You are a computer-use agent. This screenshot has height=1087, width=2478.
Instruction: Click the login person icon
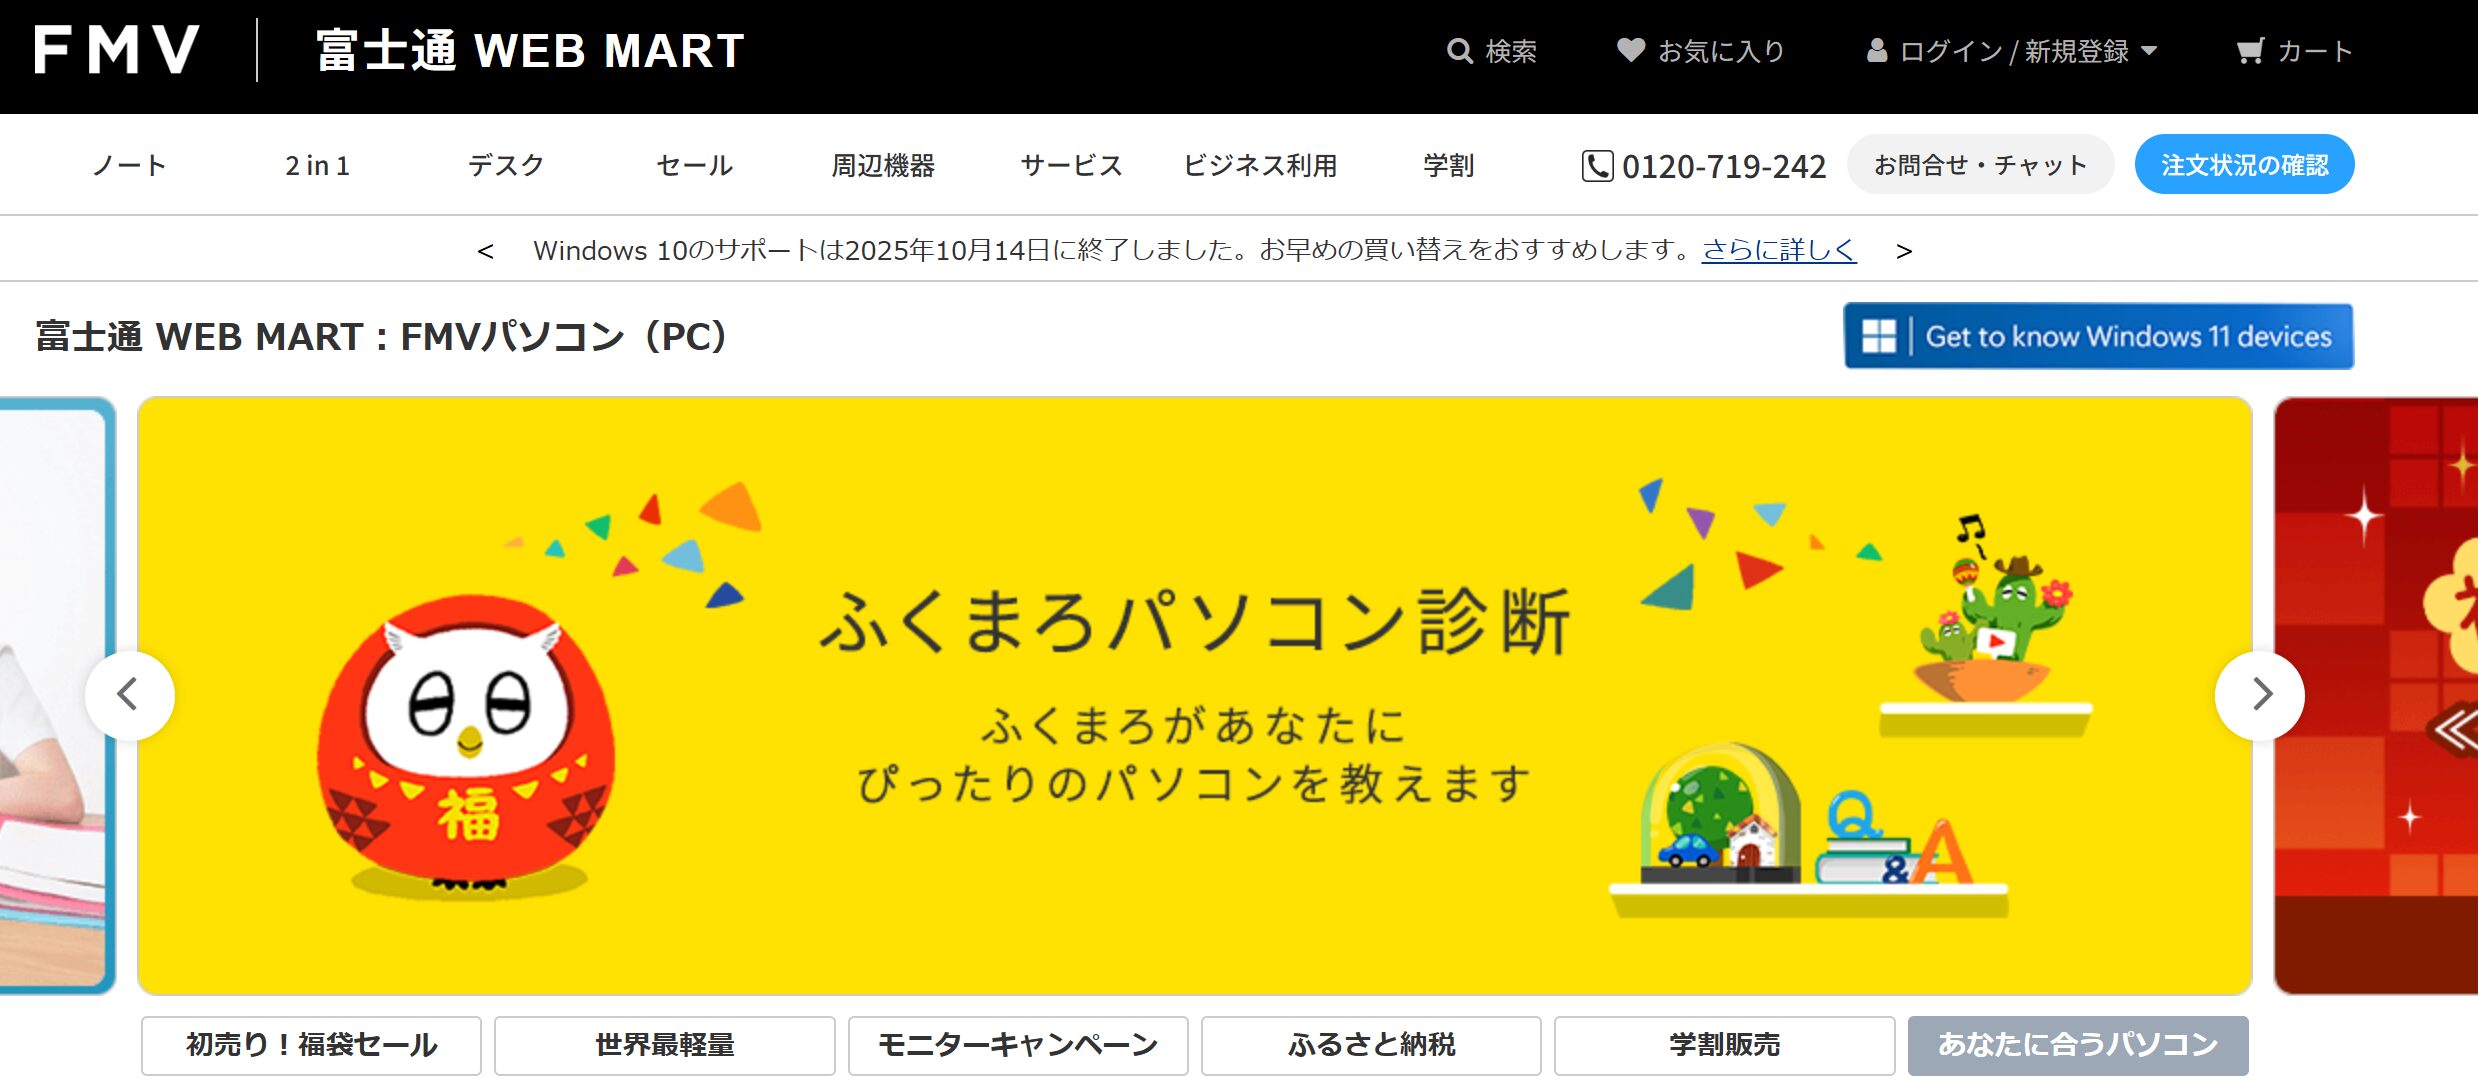coord(1876,50)
